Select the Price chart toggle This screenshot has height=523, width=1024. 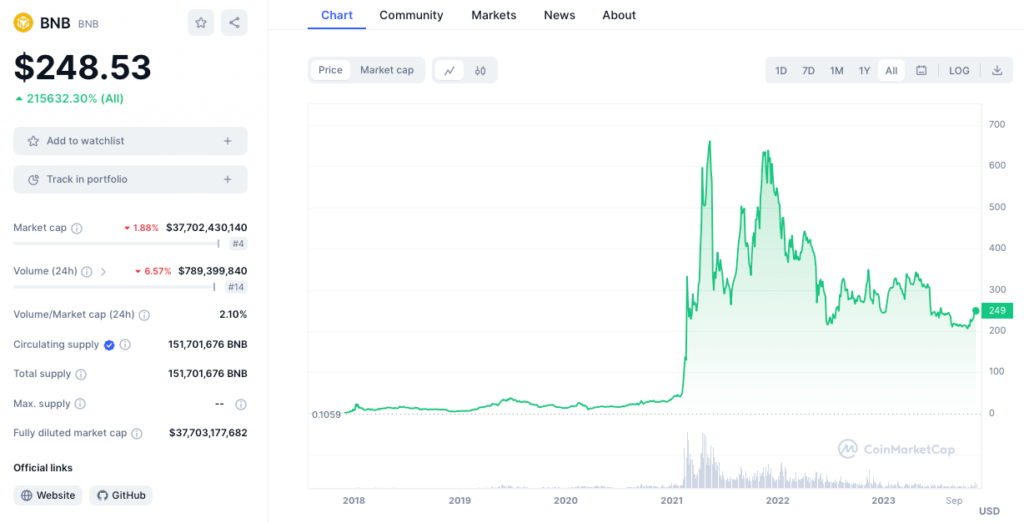click(x=330, y=71)
